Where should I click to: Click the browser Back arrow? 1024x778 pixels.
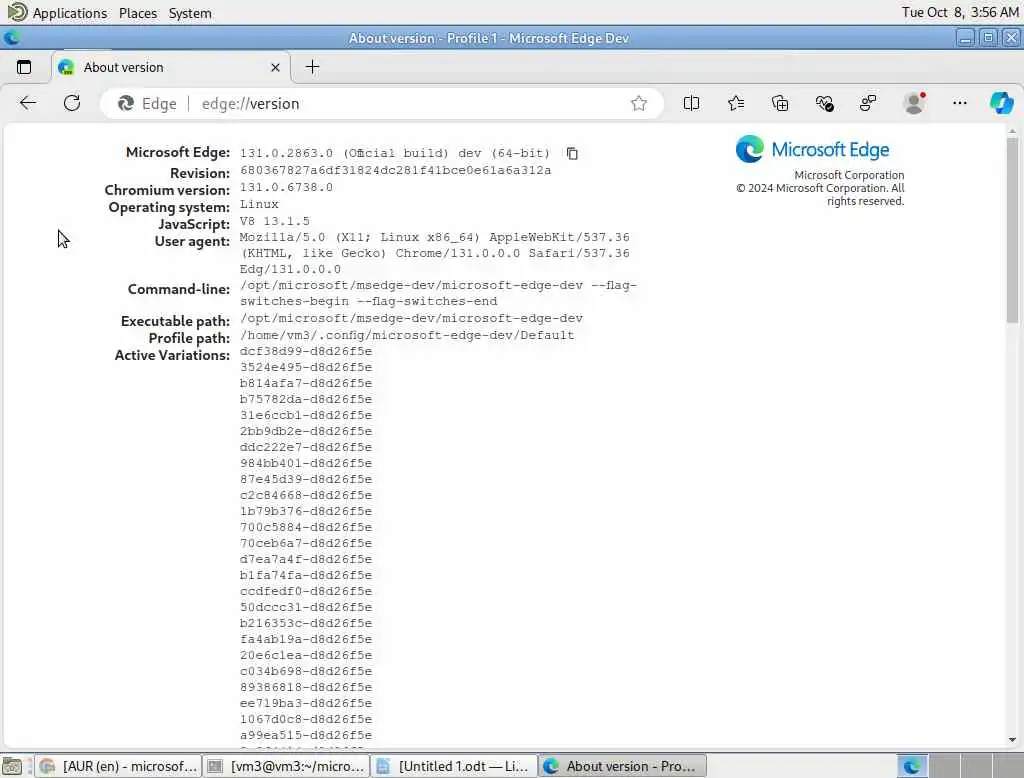point(28,103)
